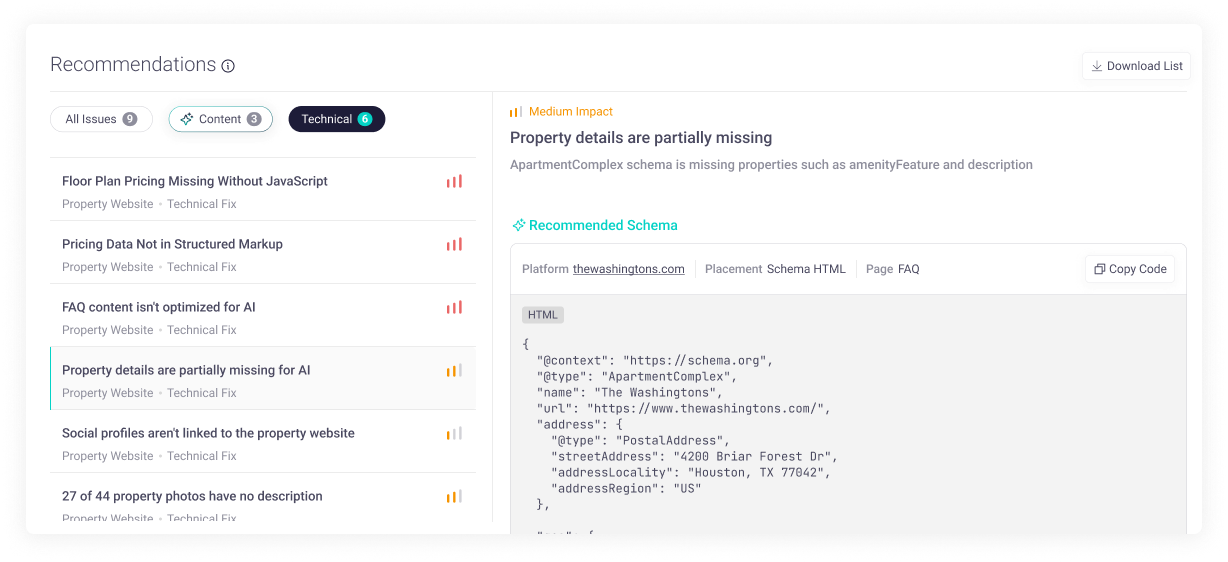Screen dimensions: 1228x562
Task: Click the info icon beside Recommendations
Action: (228, 66)
